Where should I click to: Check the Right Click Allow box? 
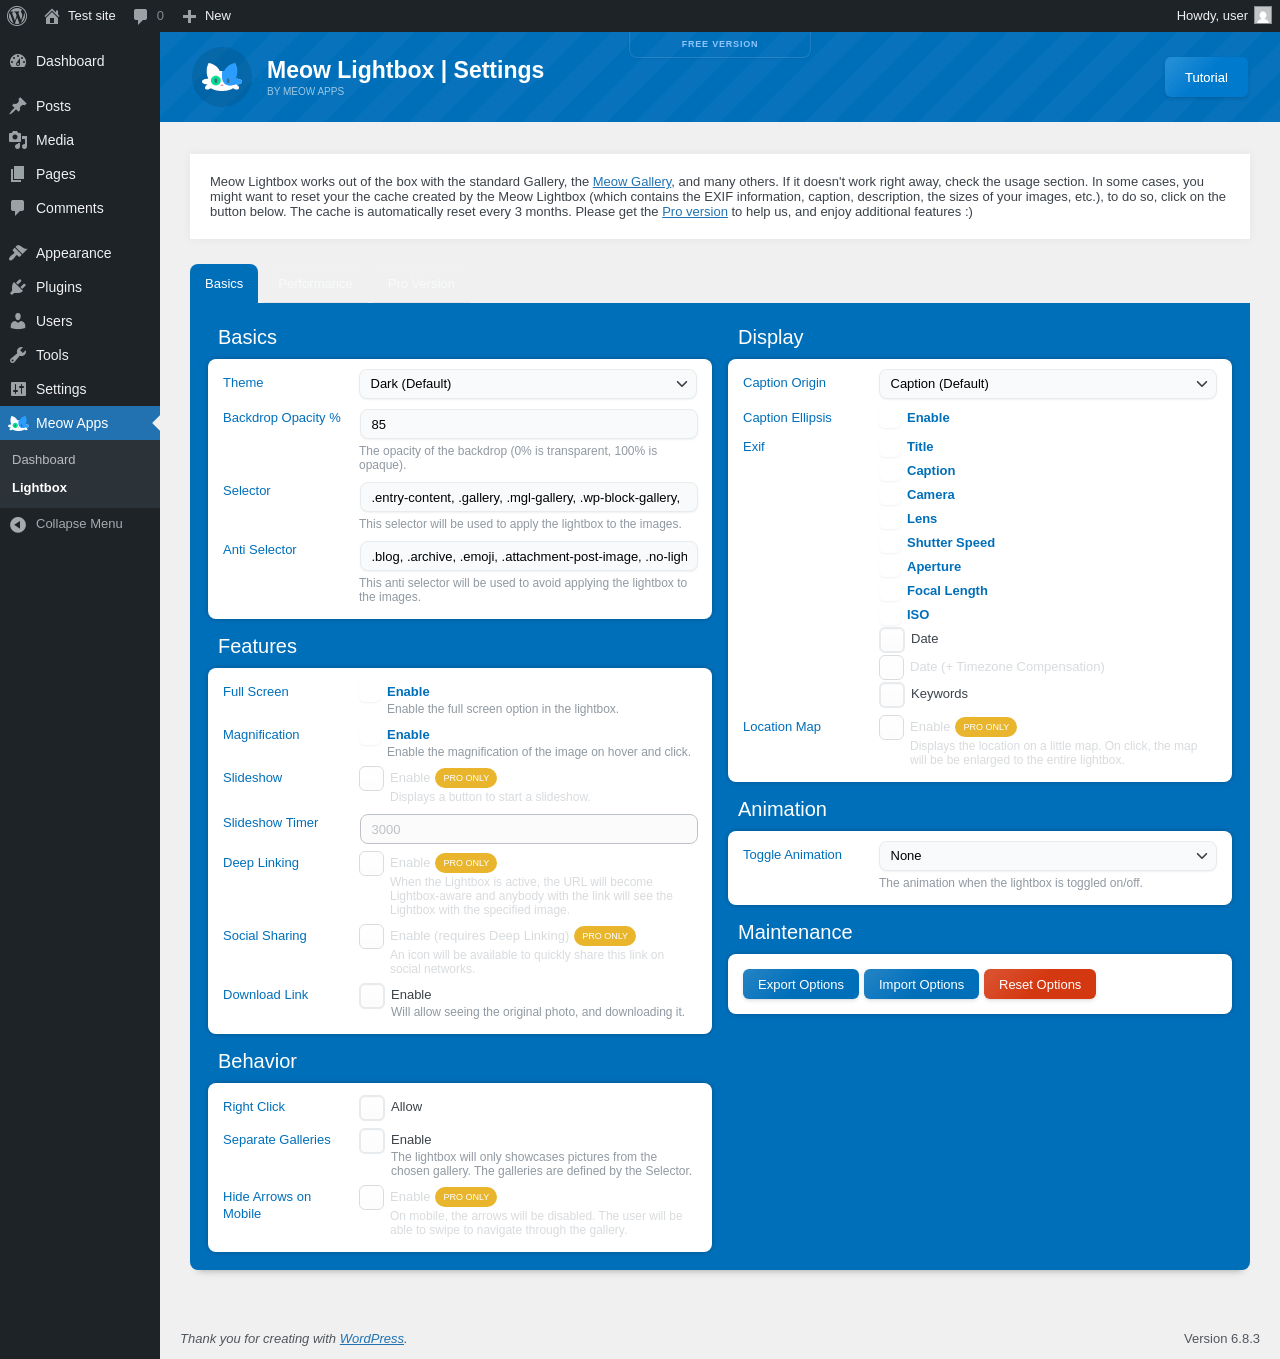point(372,1107)
